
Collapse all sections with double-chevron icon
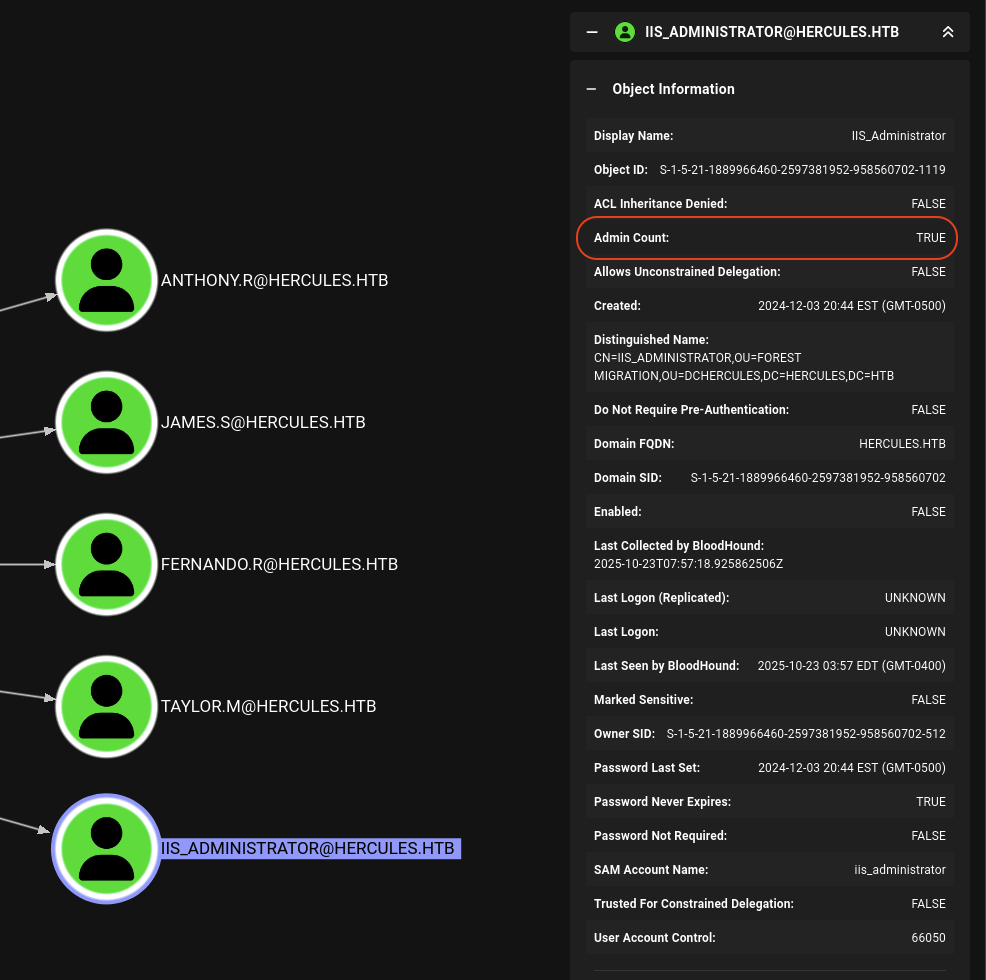(x=948, y=32)
